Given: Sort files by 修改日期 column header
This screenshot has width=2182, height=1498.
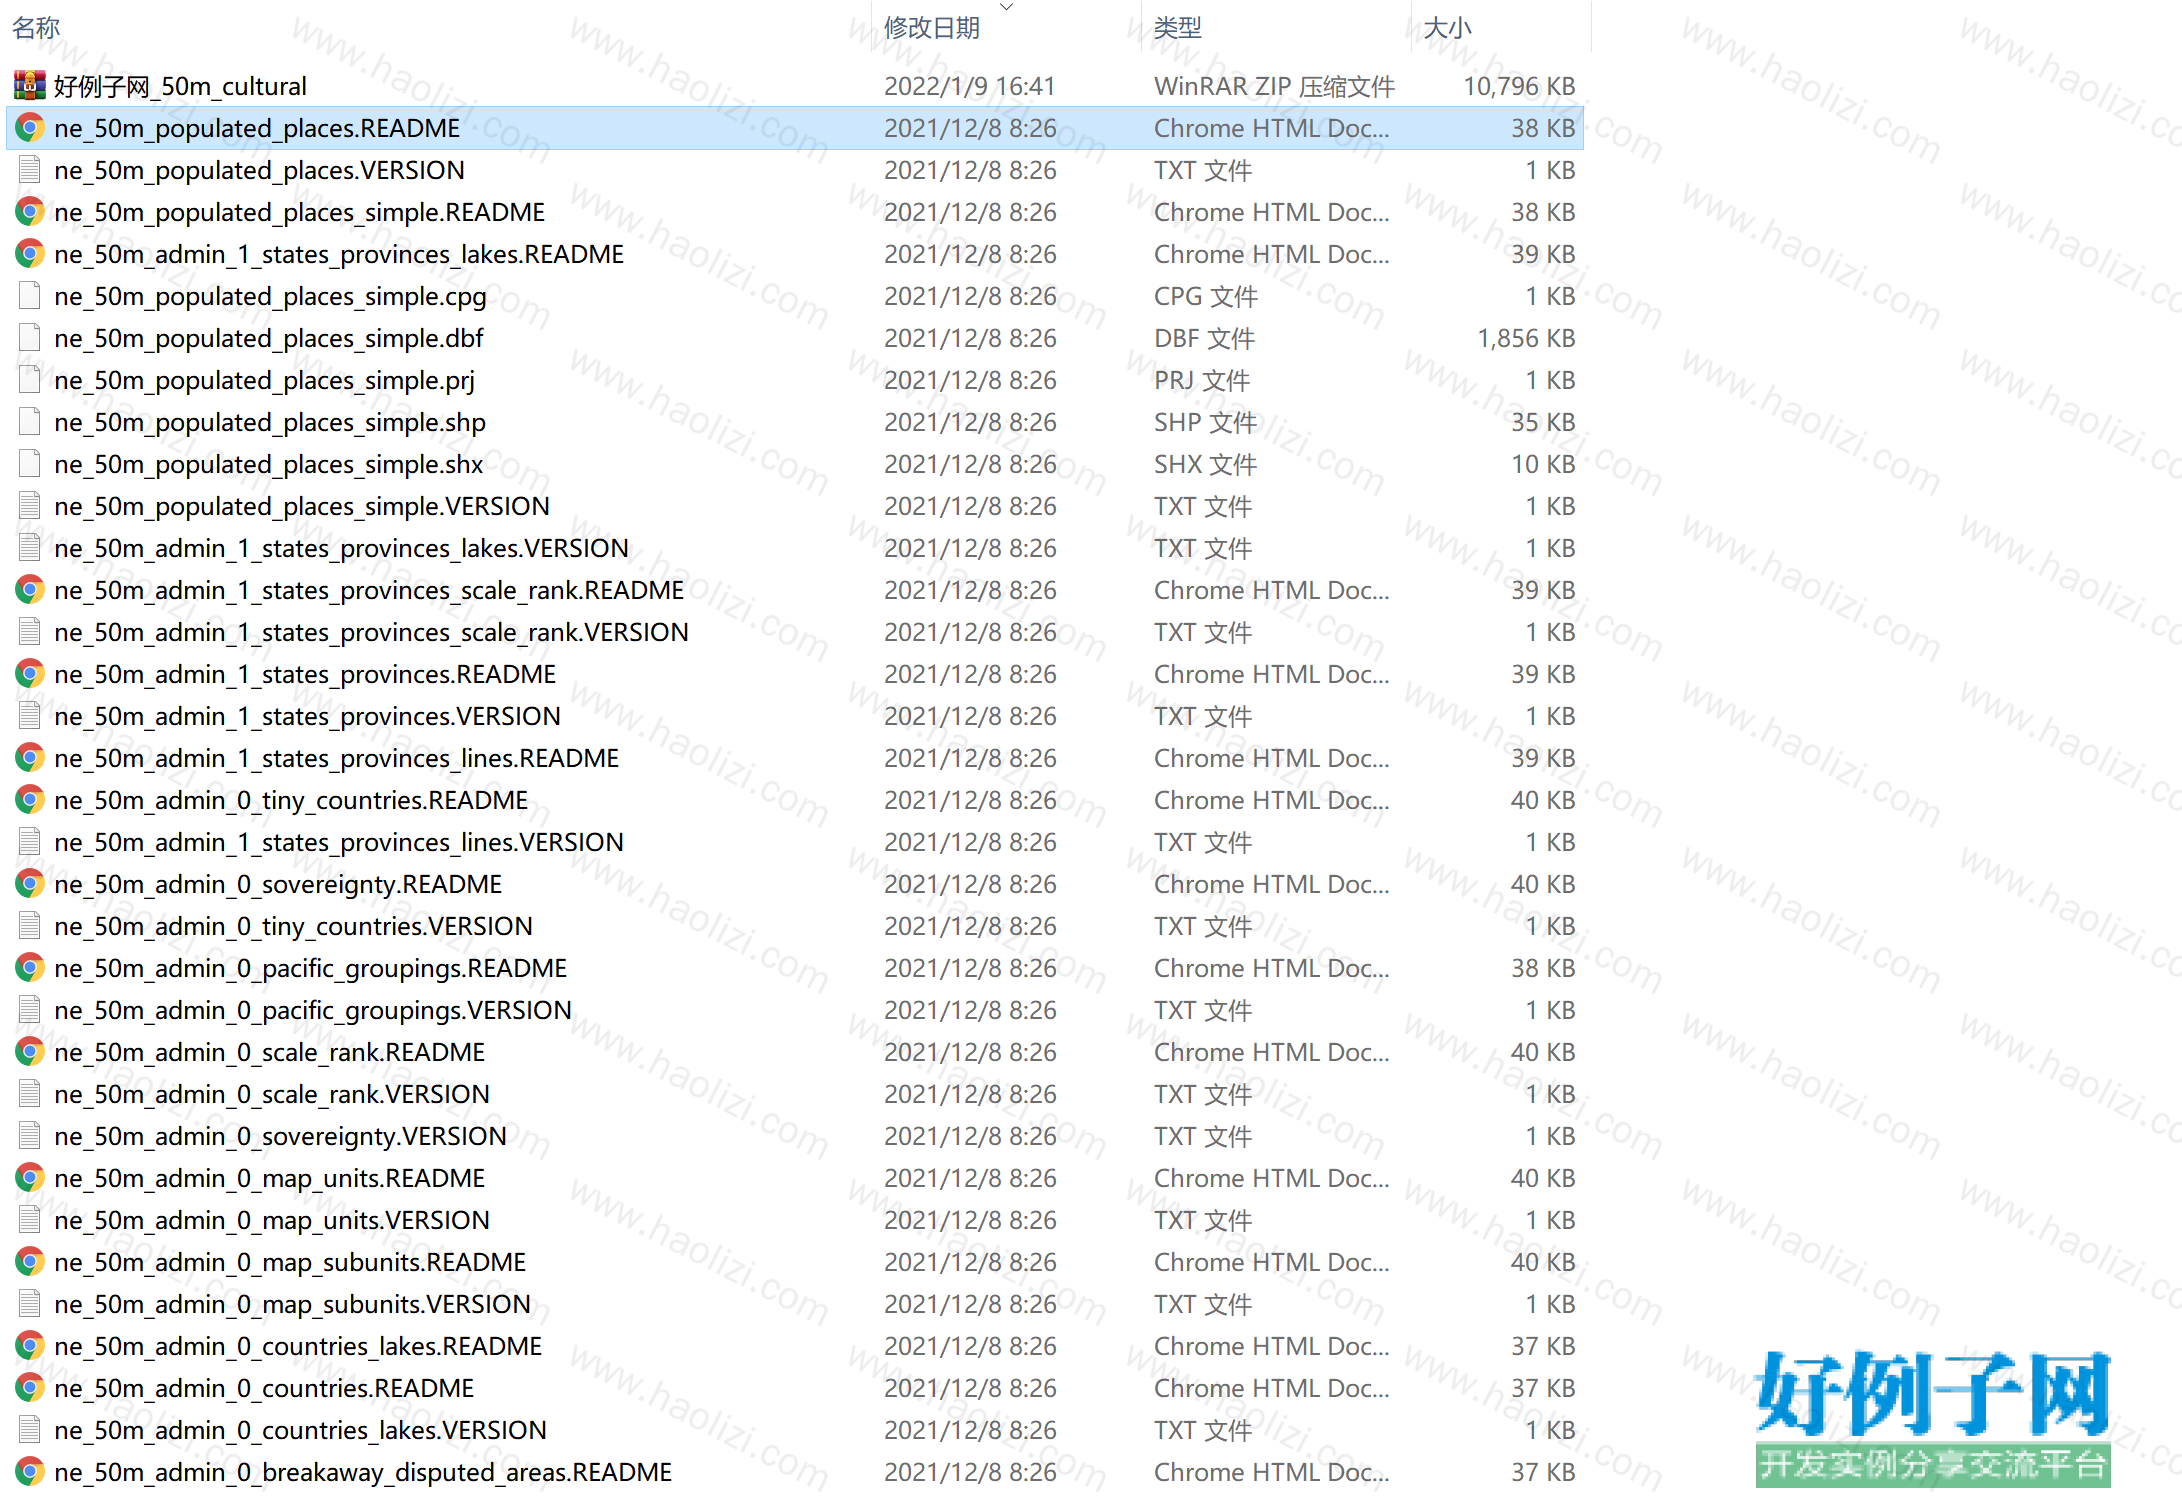Looking at the screenshot, I should coord(932,28).
